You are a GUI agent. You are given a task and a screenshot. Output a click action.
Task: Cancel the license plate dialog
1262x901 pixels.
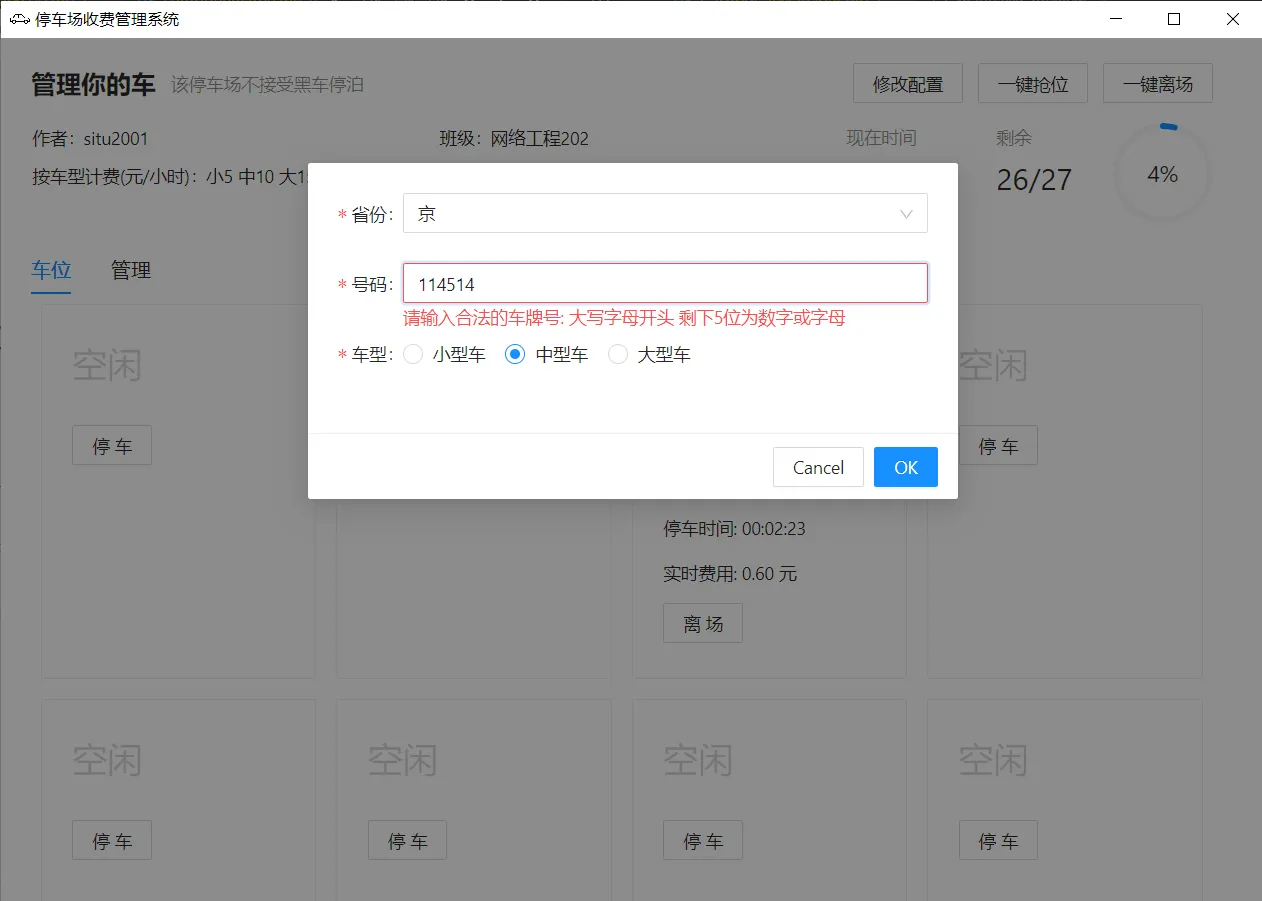818,467
